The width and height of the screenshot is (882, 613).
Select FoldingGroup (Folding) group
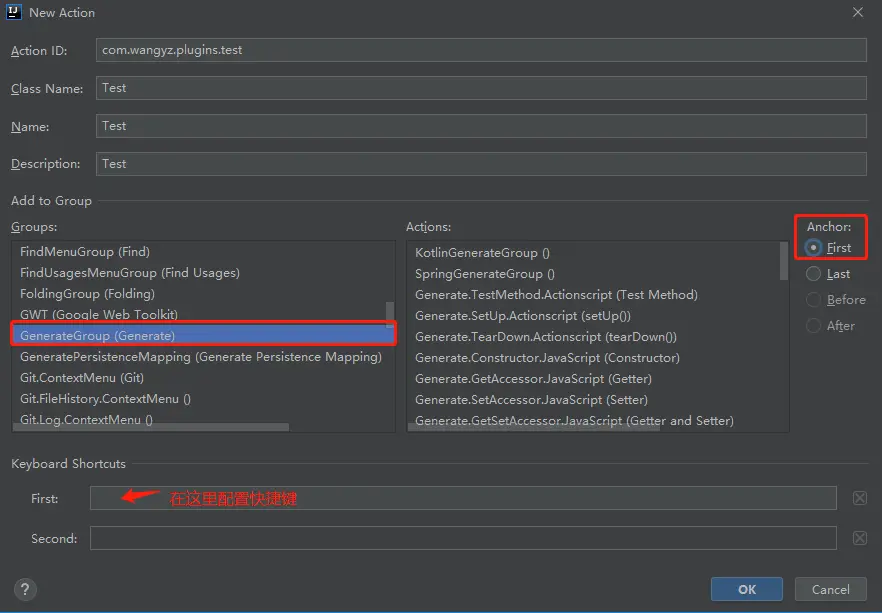pos(203,294)
